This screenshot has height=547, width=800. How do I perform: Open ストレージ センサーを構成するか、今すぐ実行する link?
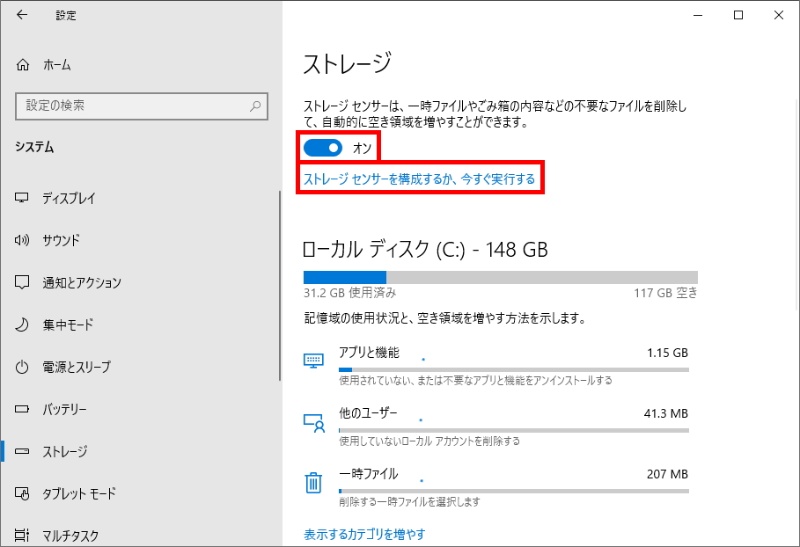pos(419,180)
